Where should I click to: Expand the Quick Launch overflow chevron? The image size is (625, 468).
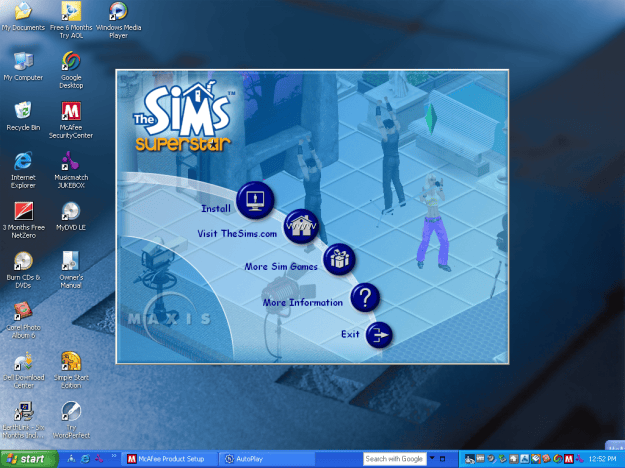click(x=114, y=456)
